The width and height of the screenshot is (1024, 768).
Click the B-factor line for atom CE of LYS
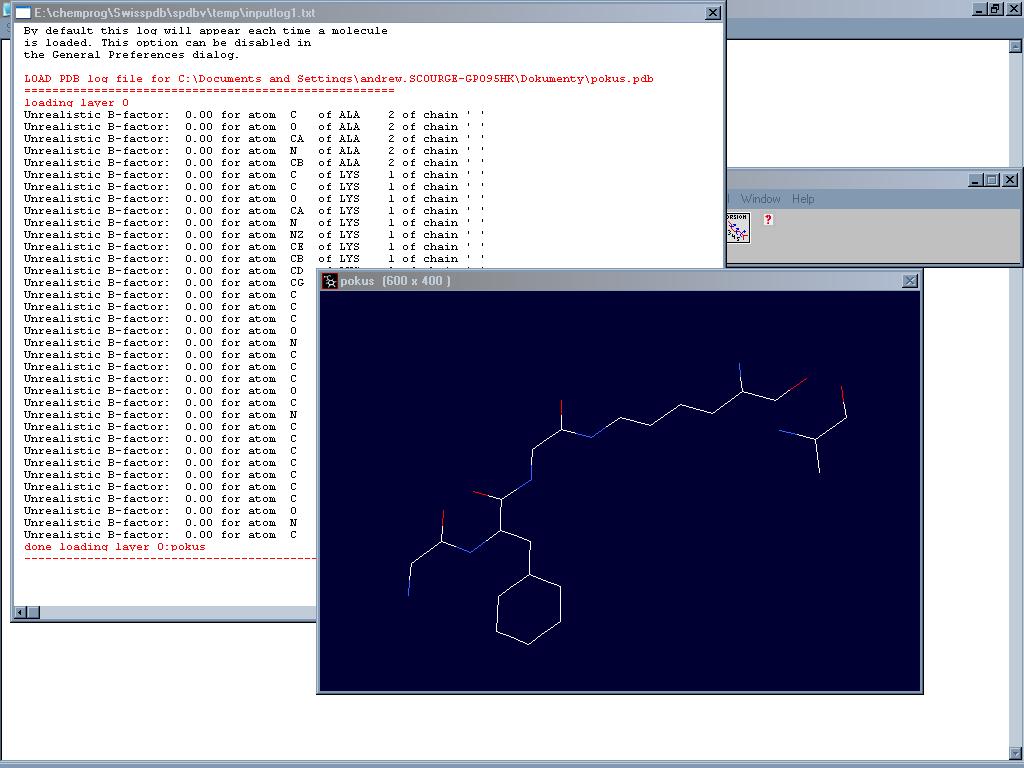pyautogui.click(x=254, y=247)
